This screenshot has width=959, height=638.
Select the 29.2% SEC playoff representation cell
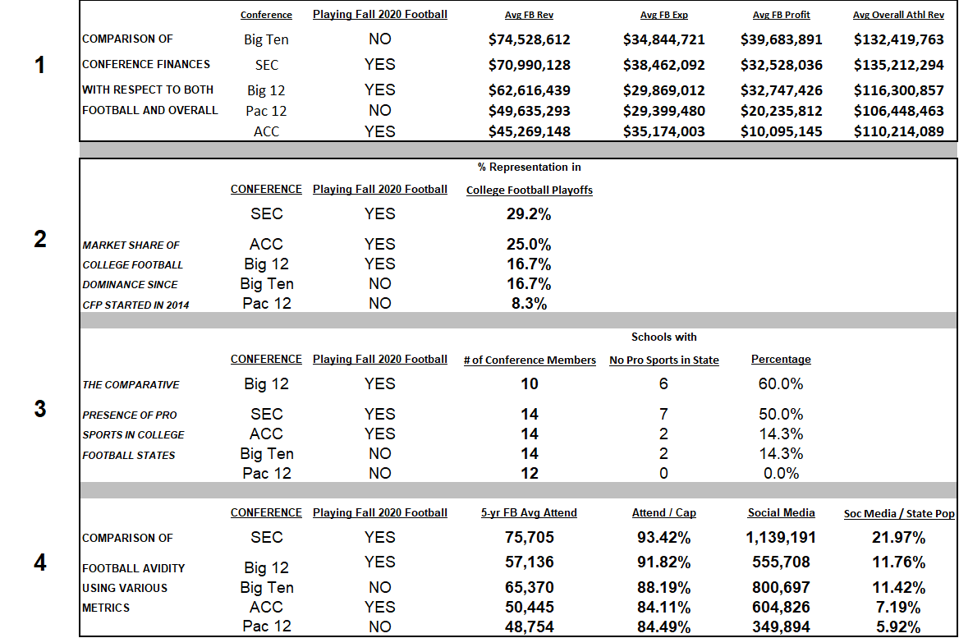pyautogui.click(x=529, y=214)
